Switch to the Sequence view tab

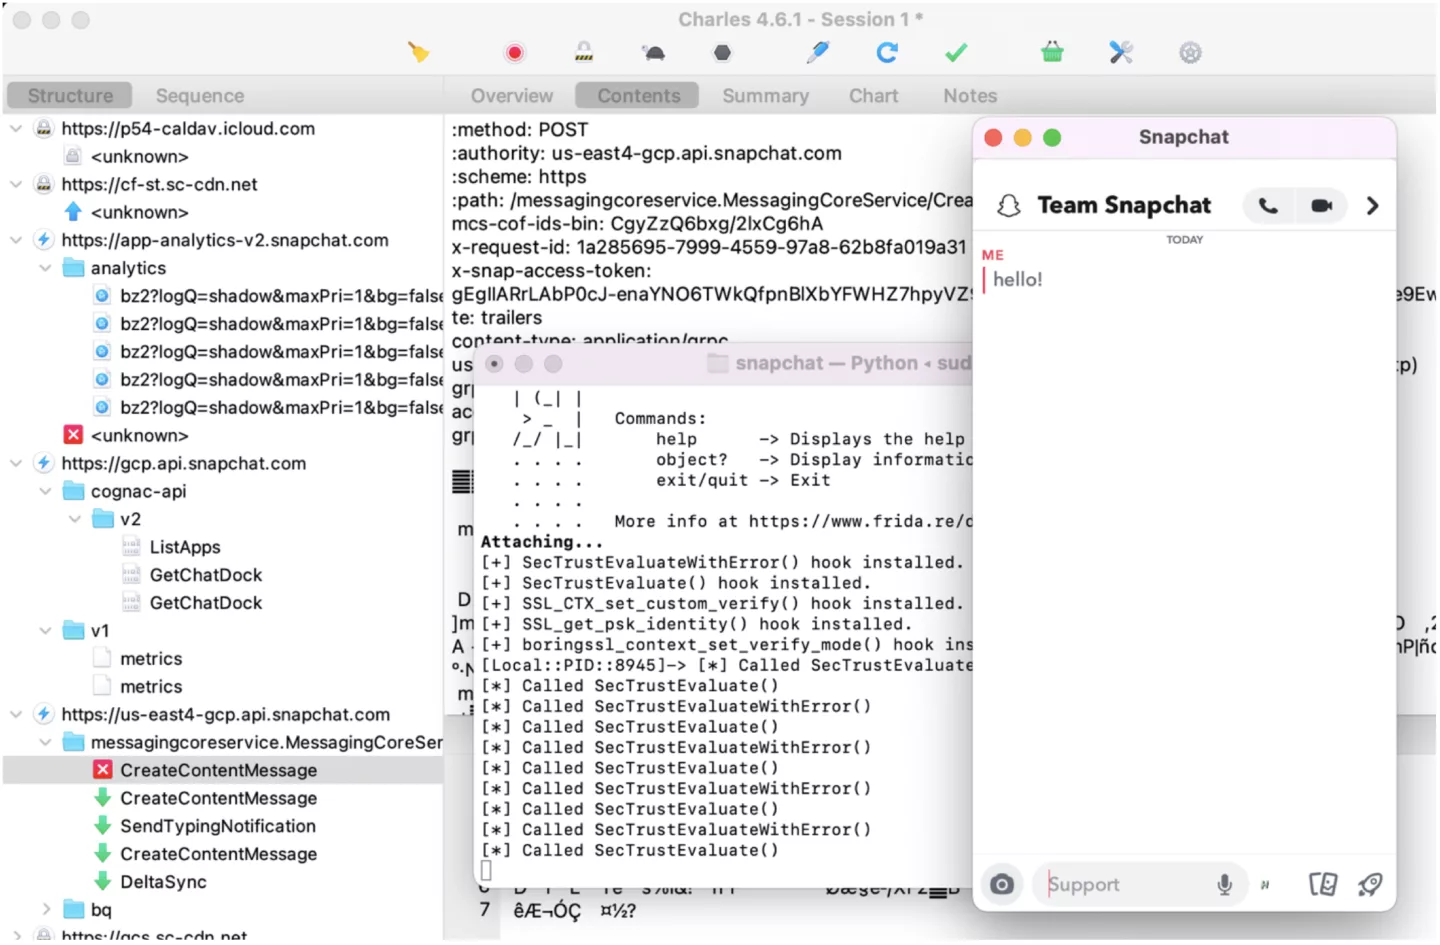(x=200, y=95)
